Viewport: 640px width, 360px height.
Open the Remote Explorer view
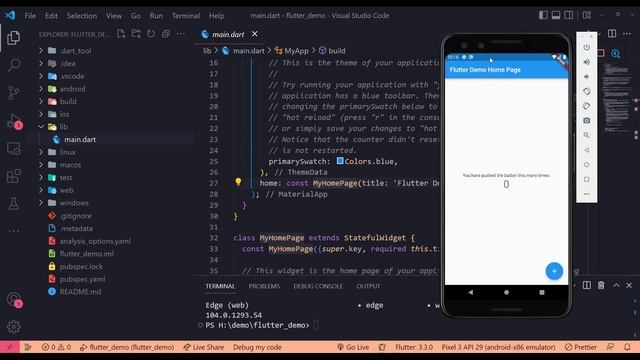tap(14, 149)
